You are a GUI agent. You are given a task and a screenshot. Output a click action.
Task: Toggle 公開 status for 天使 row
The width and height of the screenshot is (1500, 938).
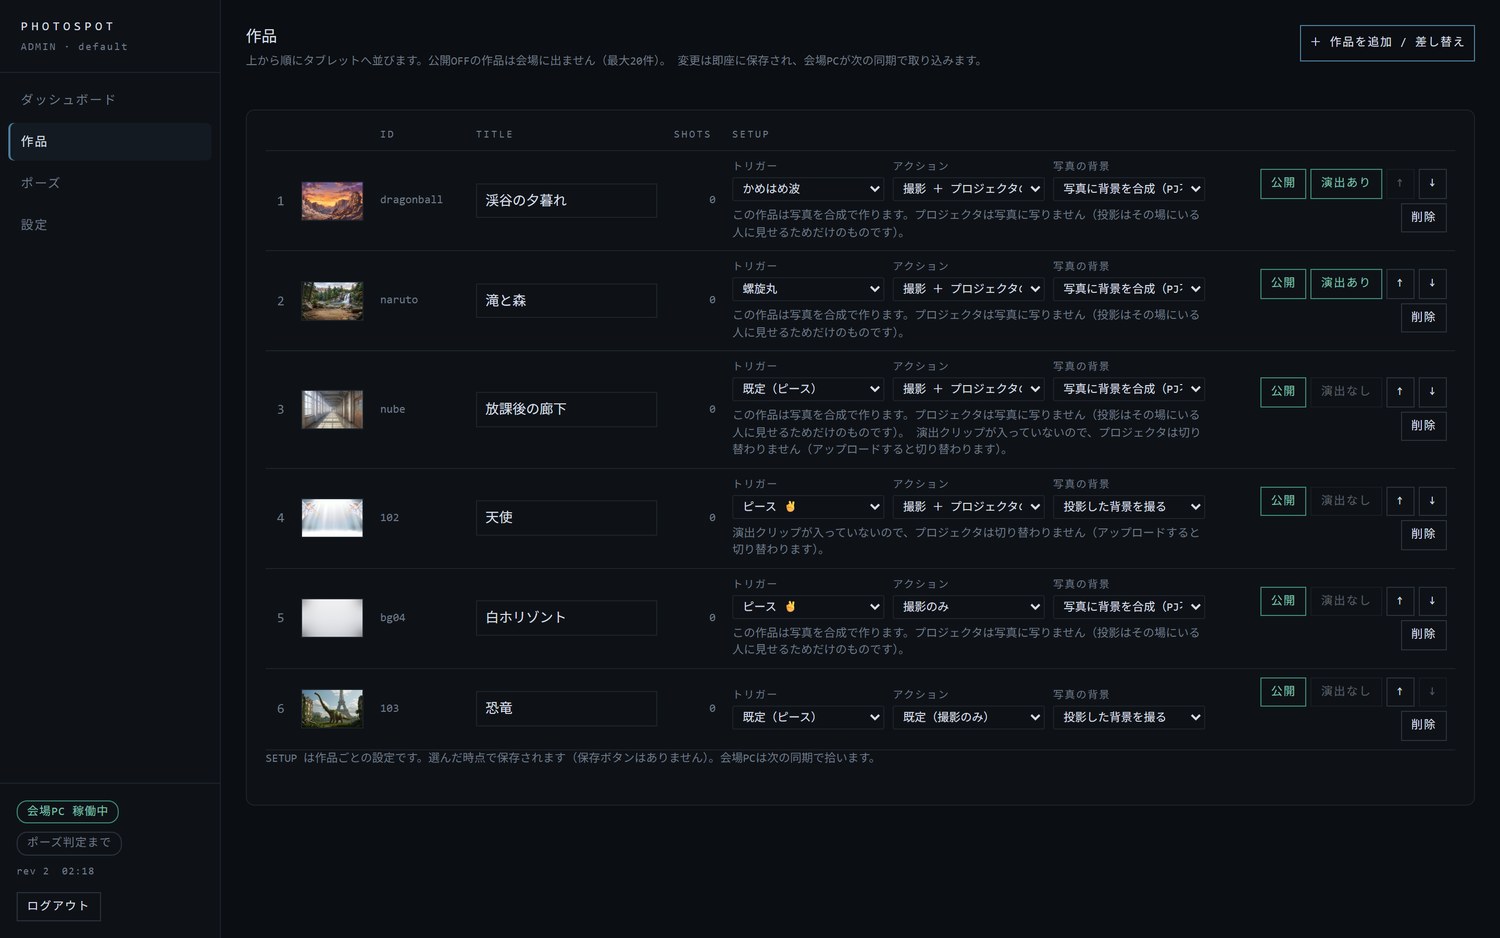tap(1283, 500)
